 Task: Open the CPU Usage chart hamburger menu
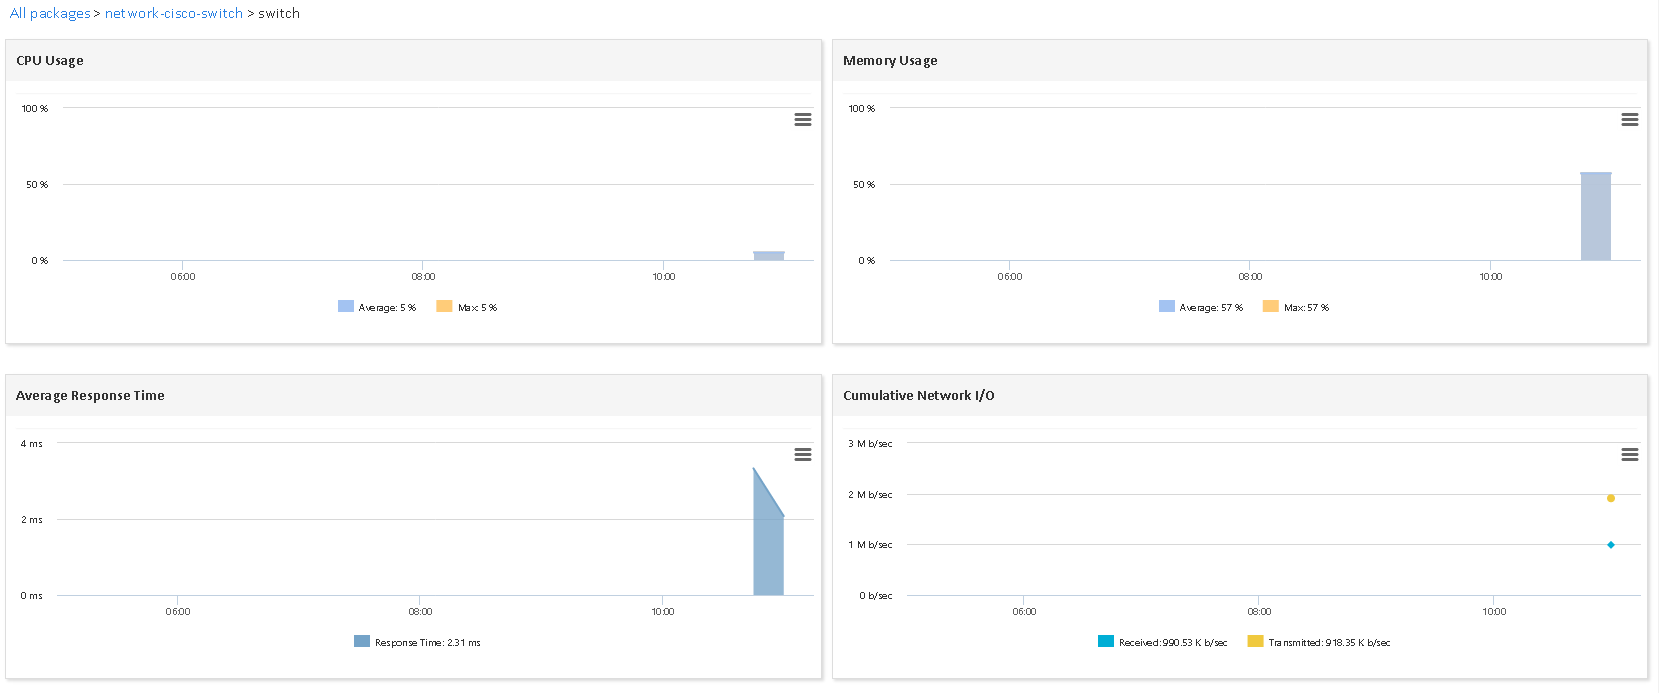pyautogui.click(x=802, y=119)
